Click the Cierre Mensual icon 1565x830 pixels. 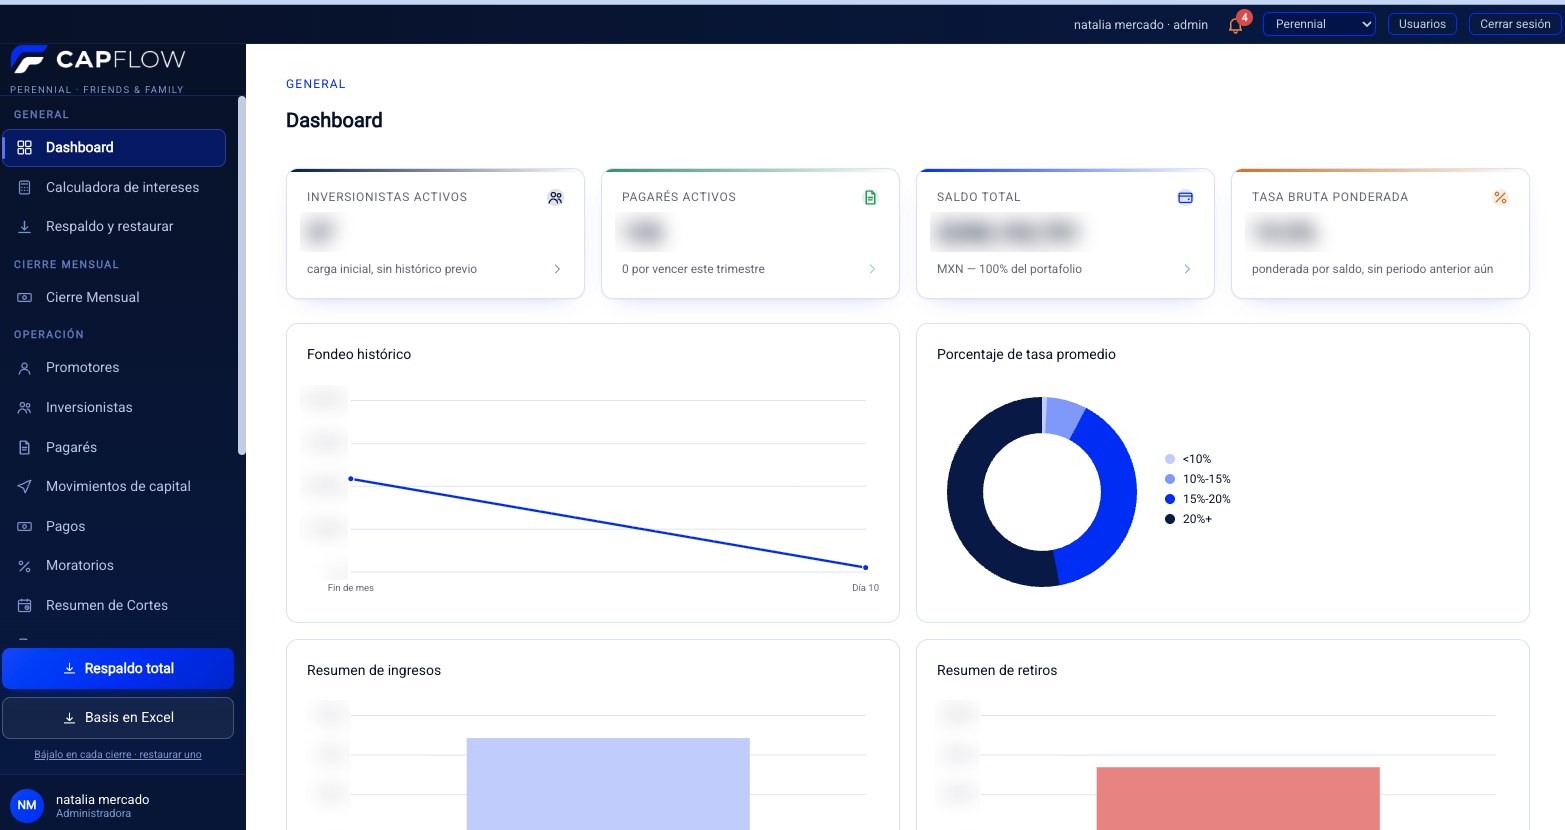pyautogui.click(x=25, y=298)
